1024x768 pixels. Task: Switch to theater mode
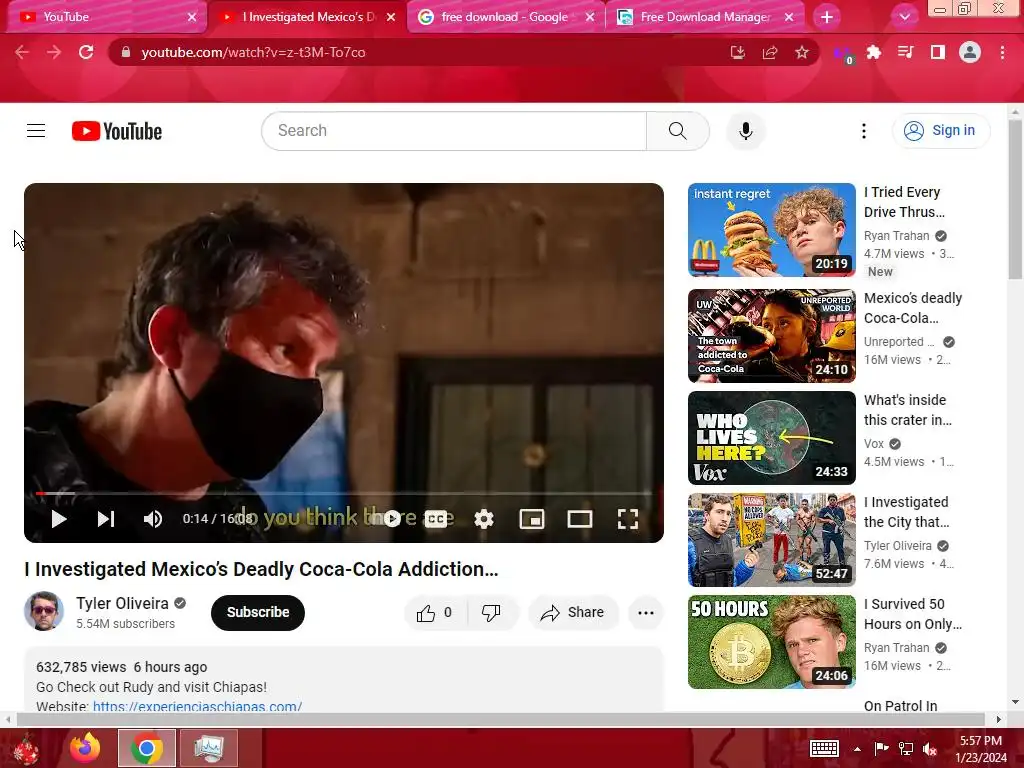580,519
